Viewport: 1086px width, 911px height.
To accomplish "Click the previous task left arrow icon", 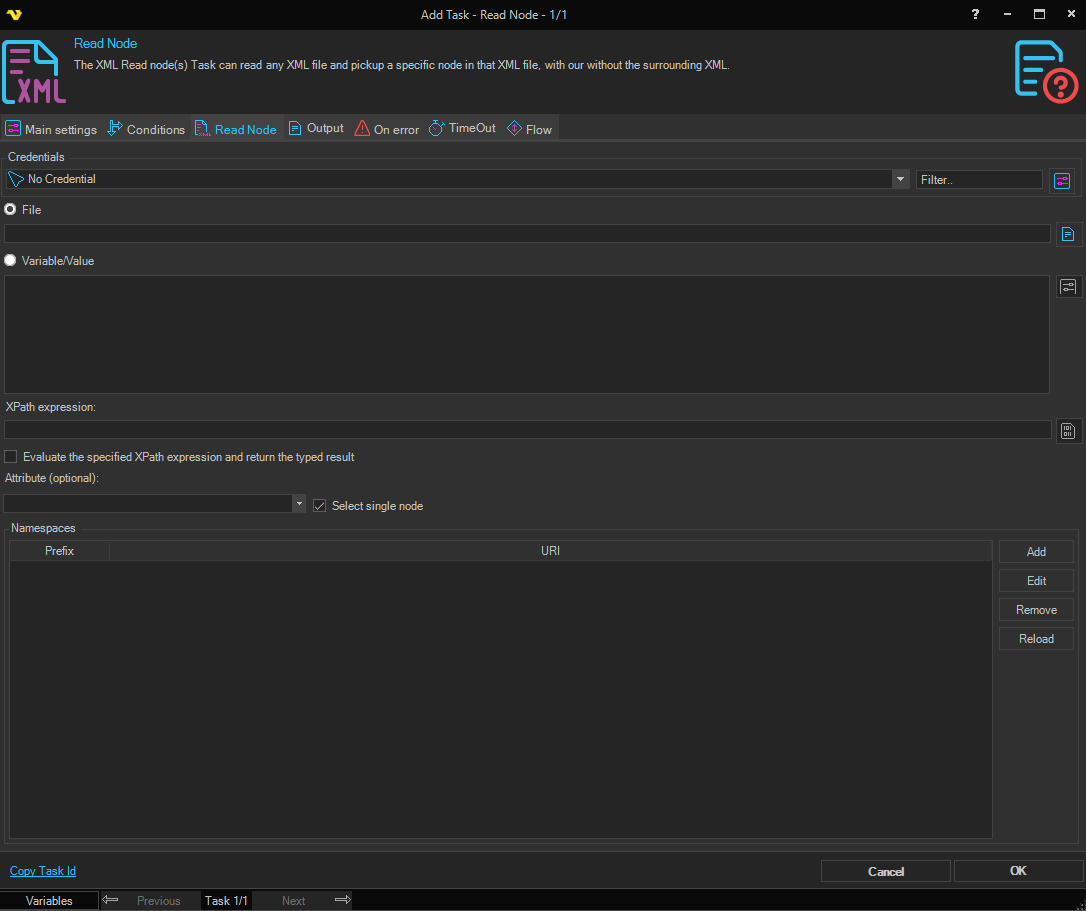I will 111,900.
